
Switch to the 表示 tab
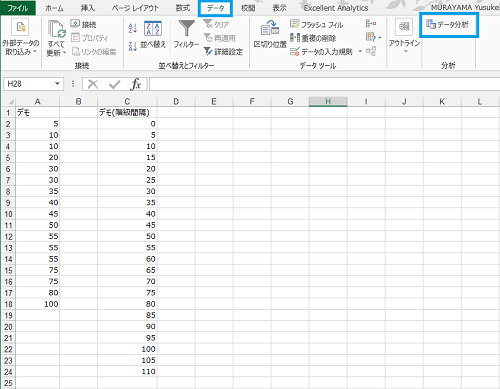pos(279,8)
